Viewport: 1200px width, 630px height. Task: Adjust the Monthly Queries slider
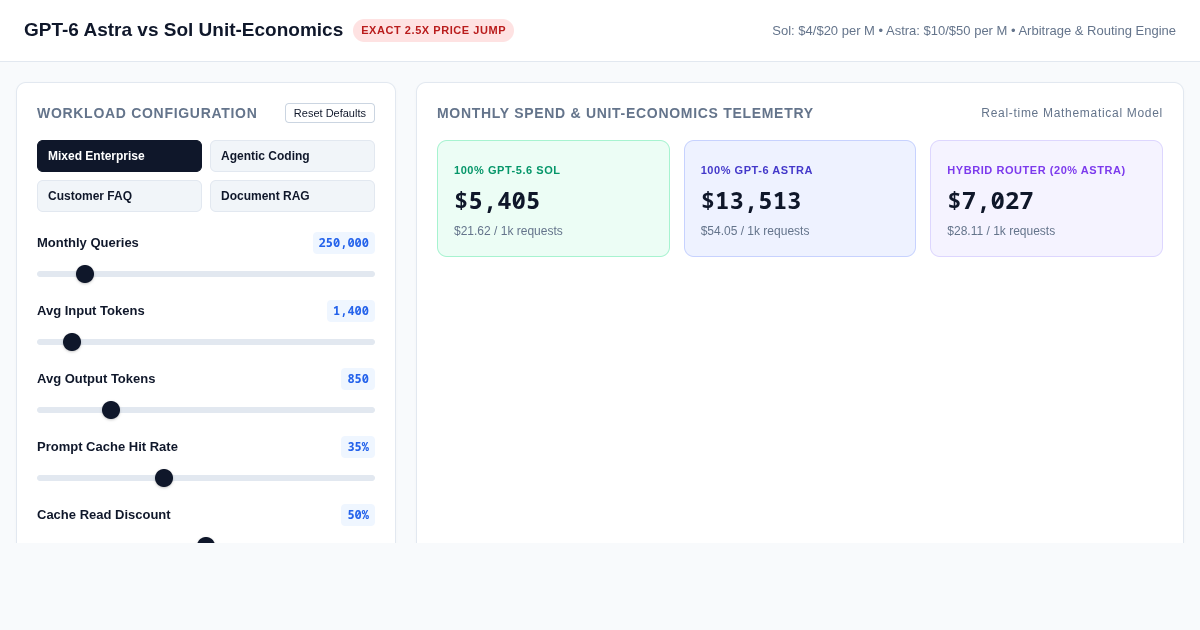206,274
